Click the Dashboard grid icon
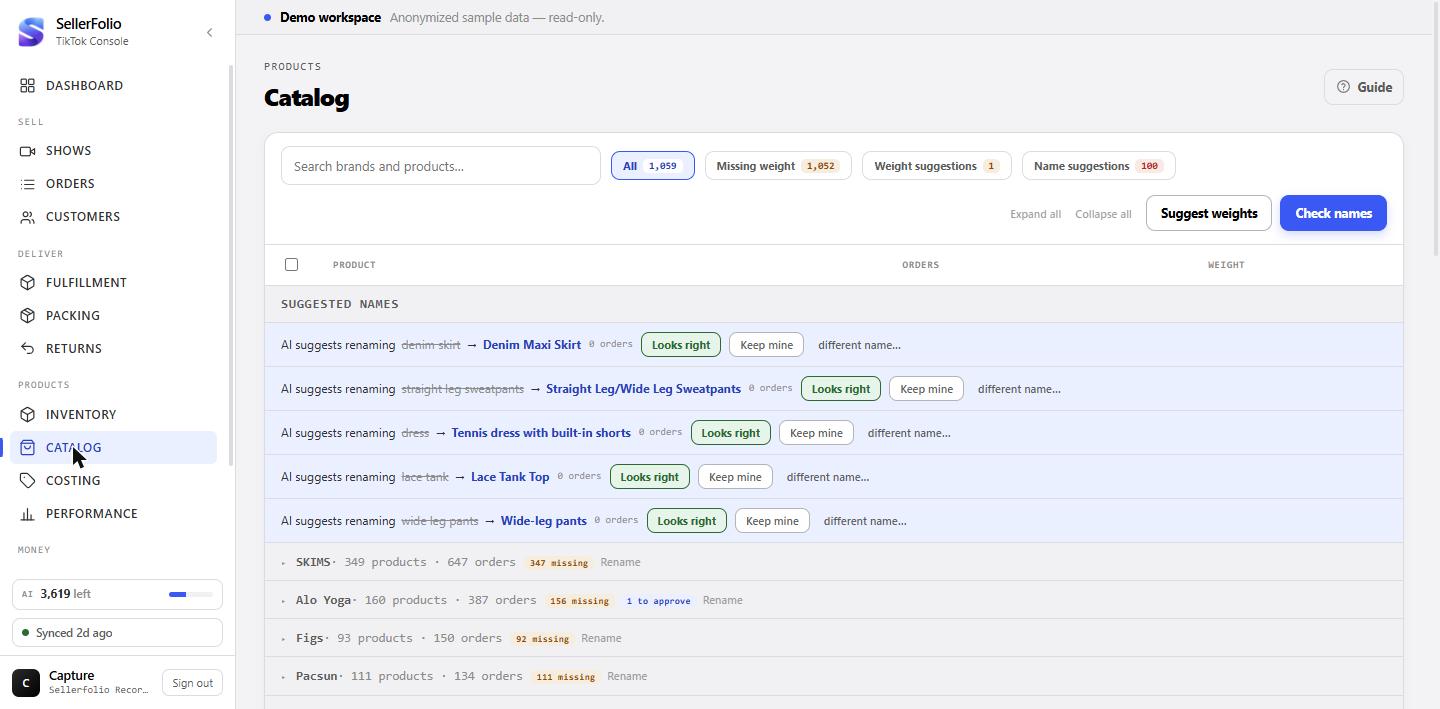The width and height of the screenshot is (1440, 709). click(x=28, y=86)
